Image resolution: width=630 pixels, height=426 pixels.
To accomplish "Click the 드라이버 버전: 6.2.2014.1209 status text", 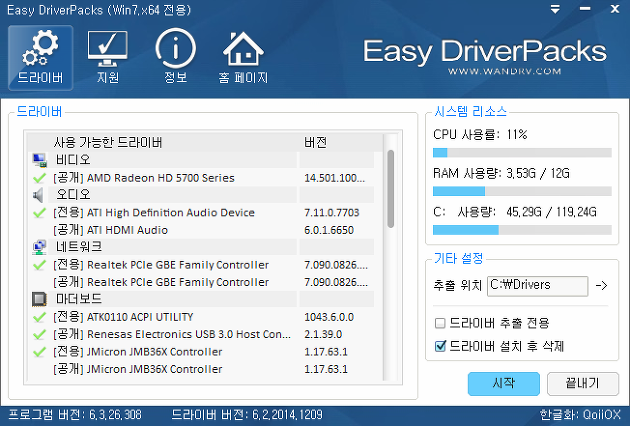I will pyautogui.click(x=247, y=415).
